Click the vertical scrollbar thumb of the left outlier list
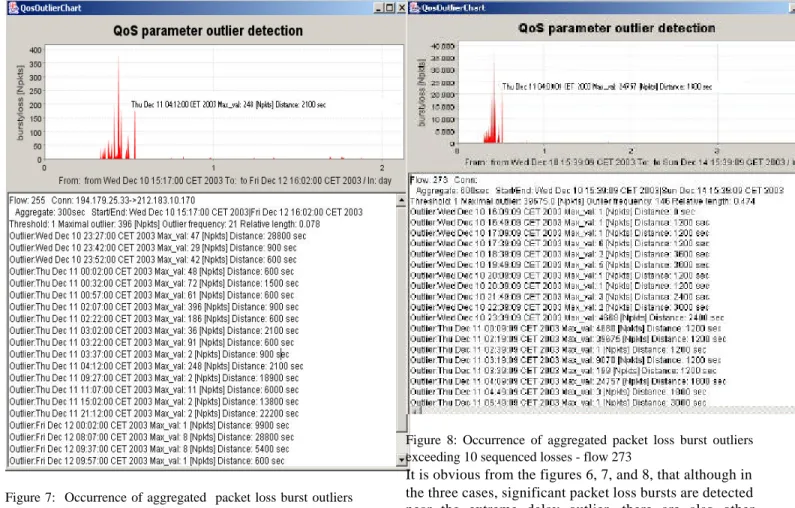The image size is (795, 508). coord(401,318)
